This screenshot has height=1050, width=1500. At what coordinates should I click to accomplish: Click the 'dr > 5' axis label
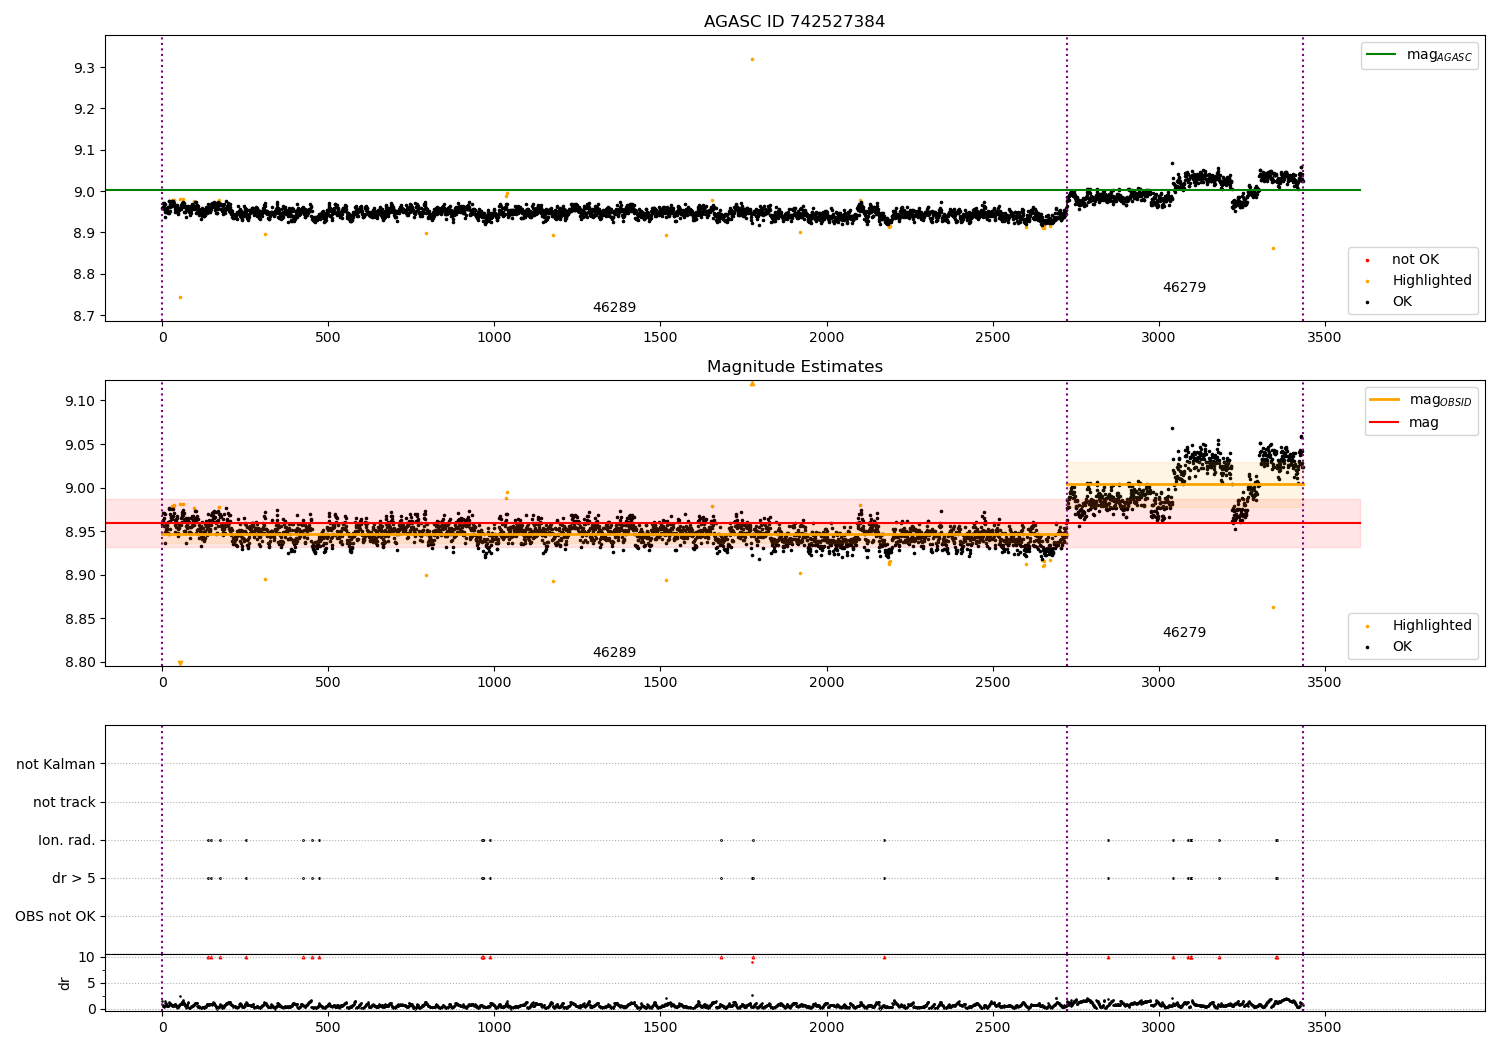pyautogui.click(x=74, y=879)
